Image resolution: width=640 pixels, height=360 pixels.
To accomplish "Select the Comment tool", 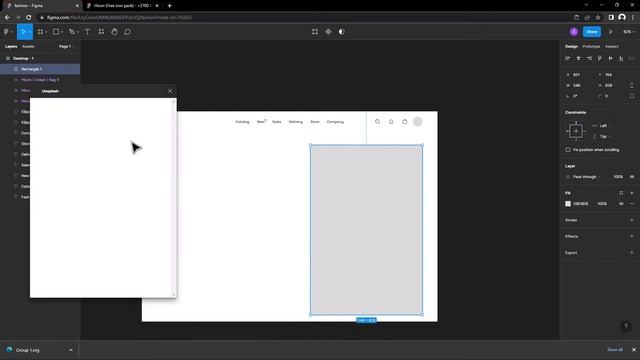I will tap(127, 31).
